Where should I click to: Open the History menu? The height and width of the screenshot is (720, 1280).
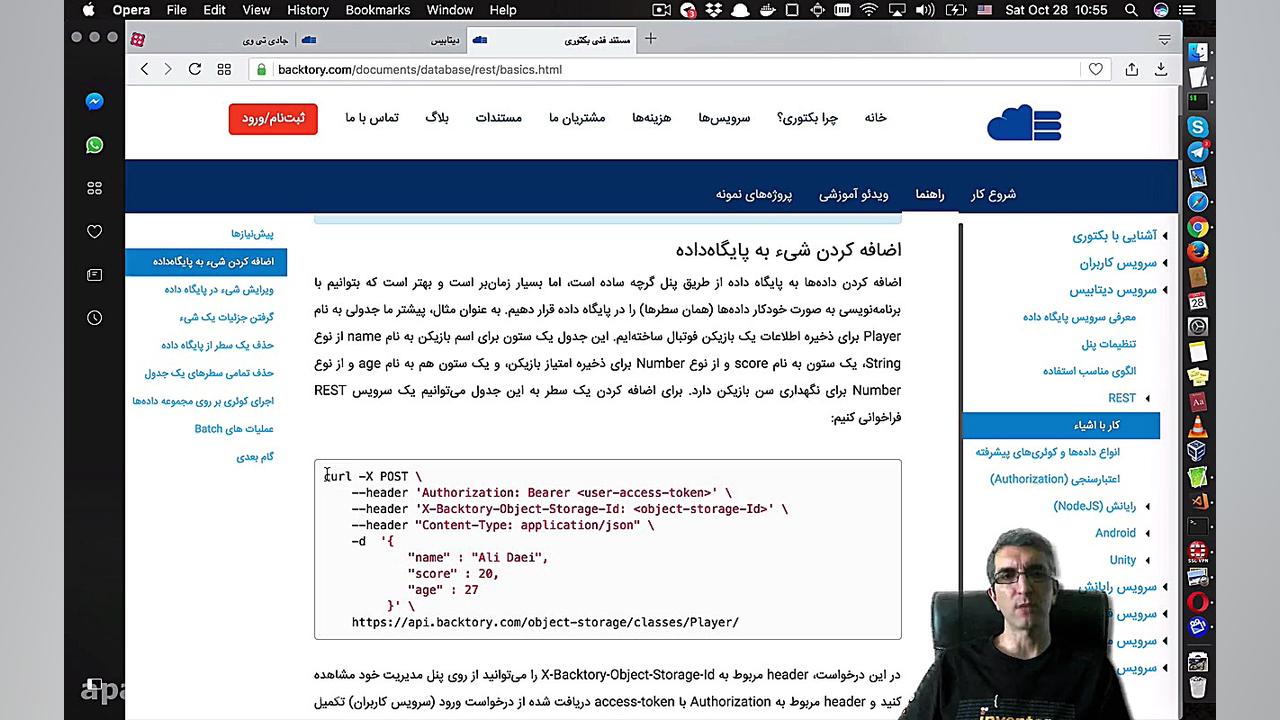pyautogui.click(x=307, y=10)
